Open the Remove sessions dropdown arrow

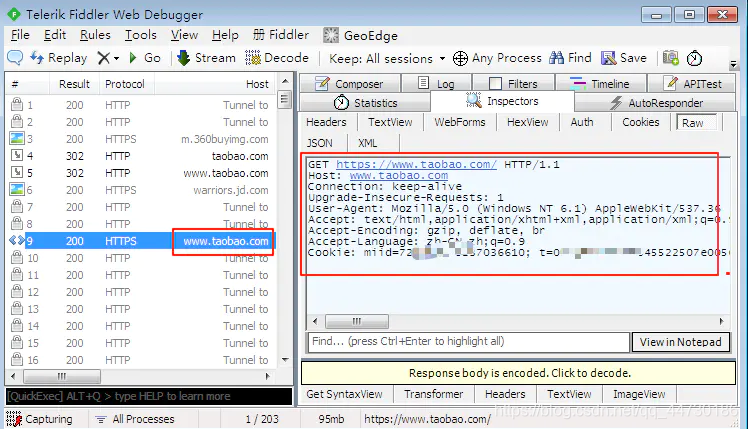116,59
